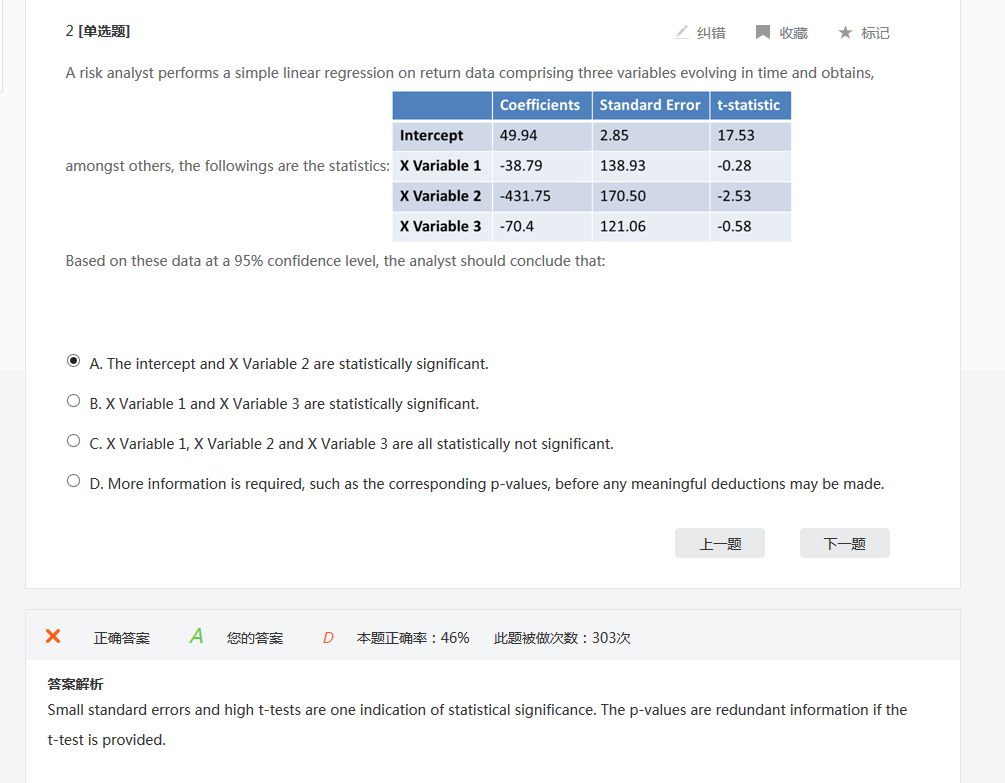Screen dimensions: 1005x783
Task: Click the X Variable 2 row label
Action: coord(440,196)
